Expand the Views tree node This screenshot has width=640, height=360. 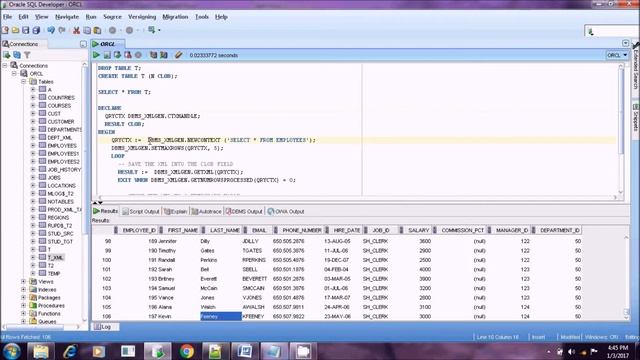[x=24, y=282]
